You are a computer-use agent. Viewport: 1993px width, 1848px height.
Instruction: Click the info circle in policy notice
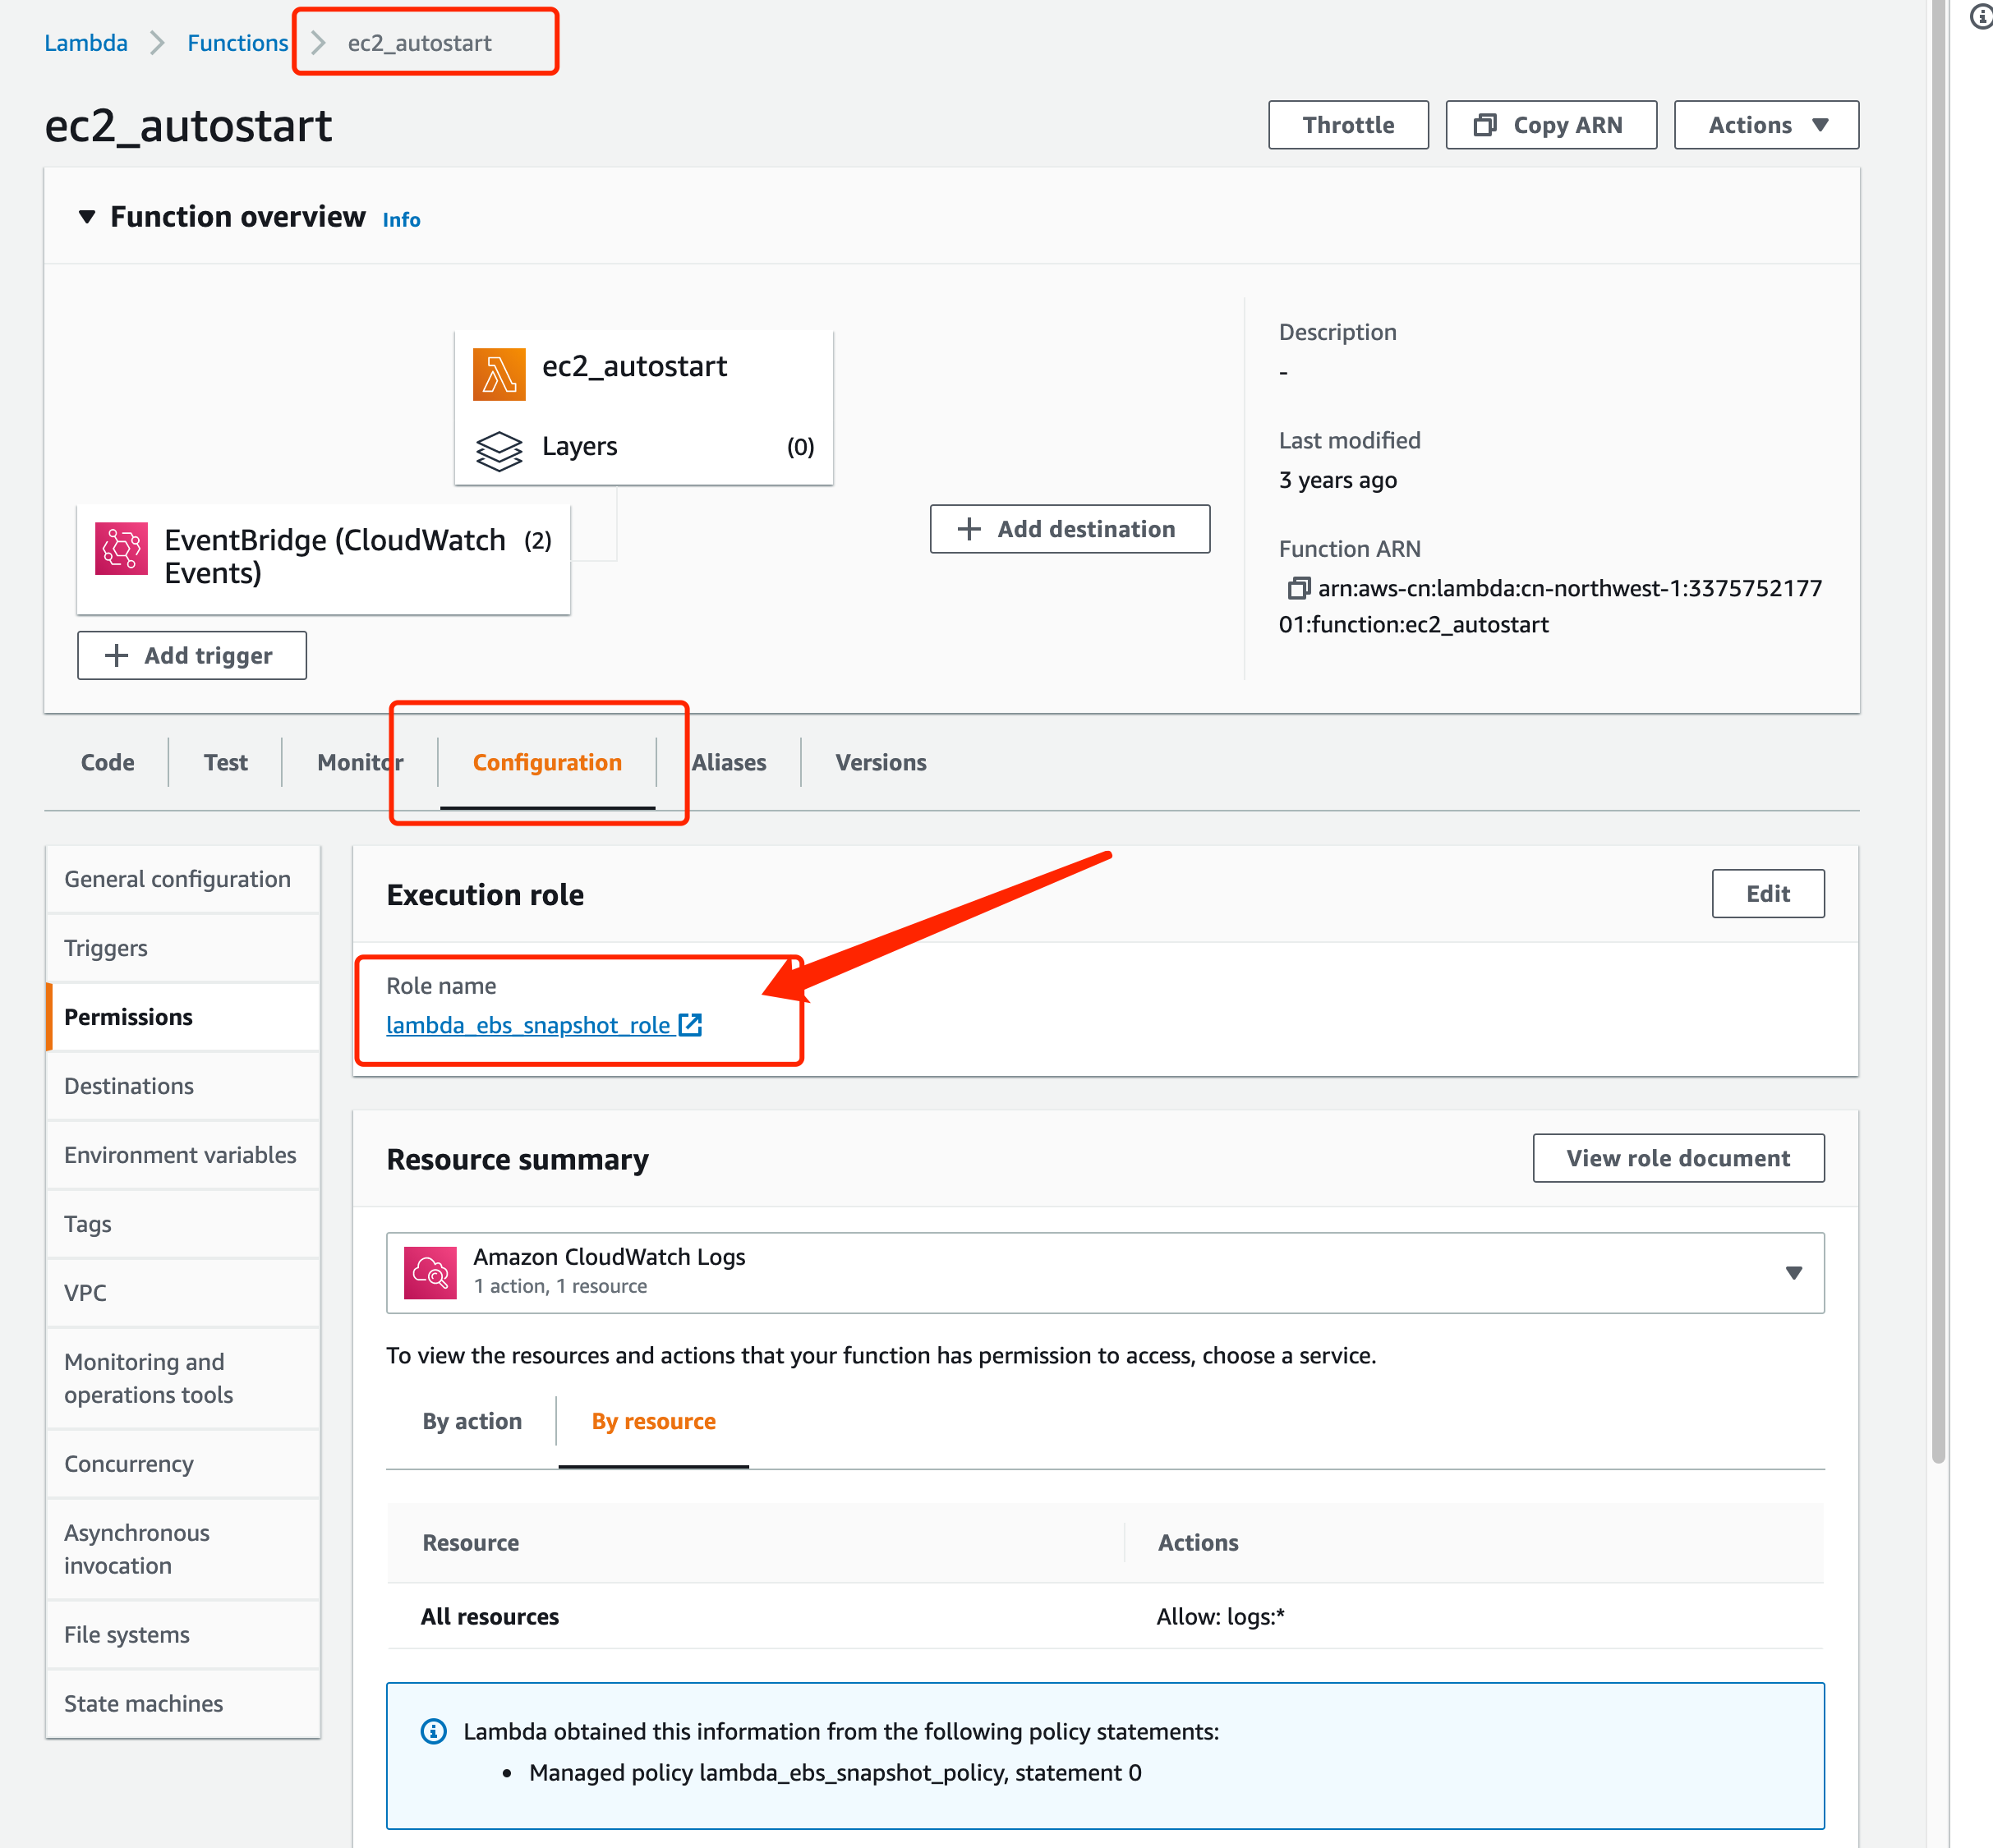coord(433,1731)
